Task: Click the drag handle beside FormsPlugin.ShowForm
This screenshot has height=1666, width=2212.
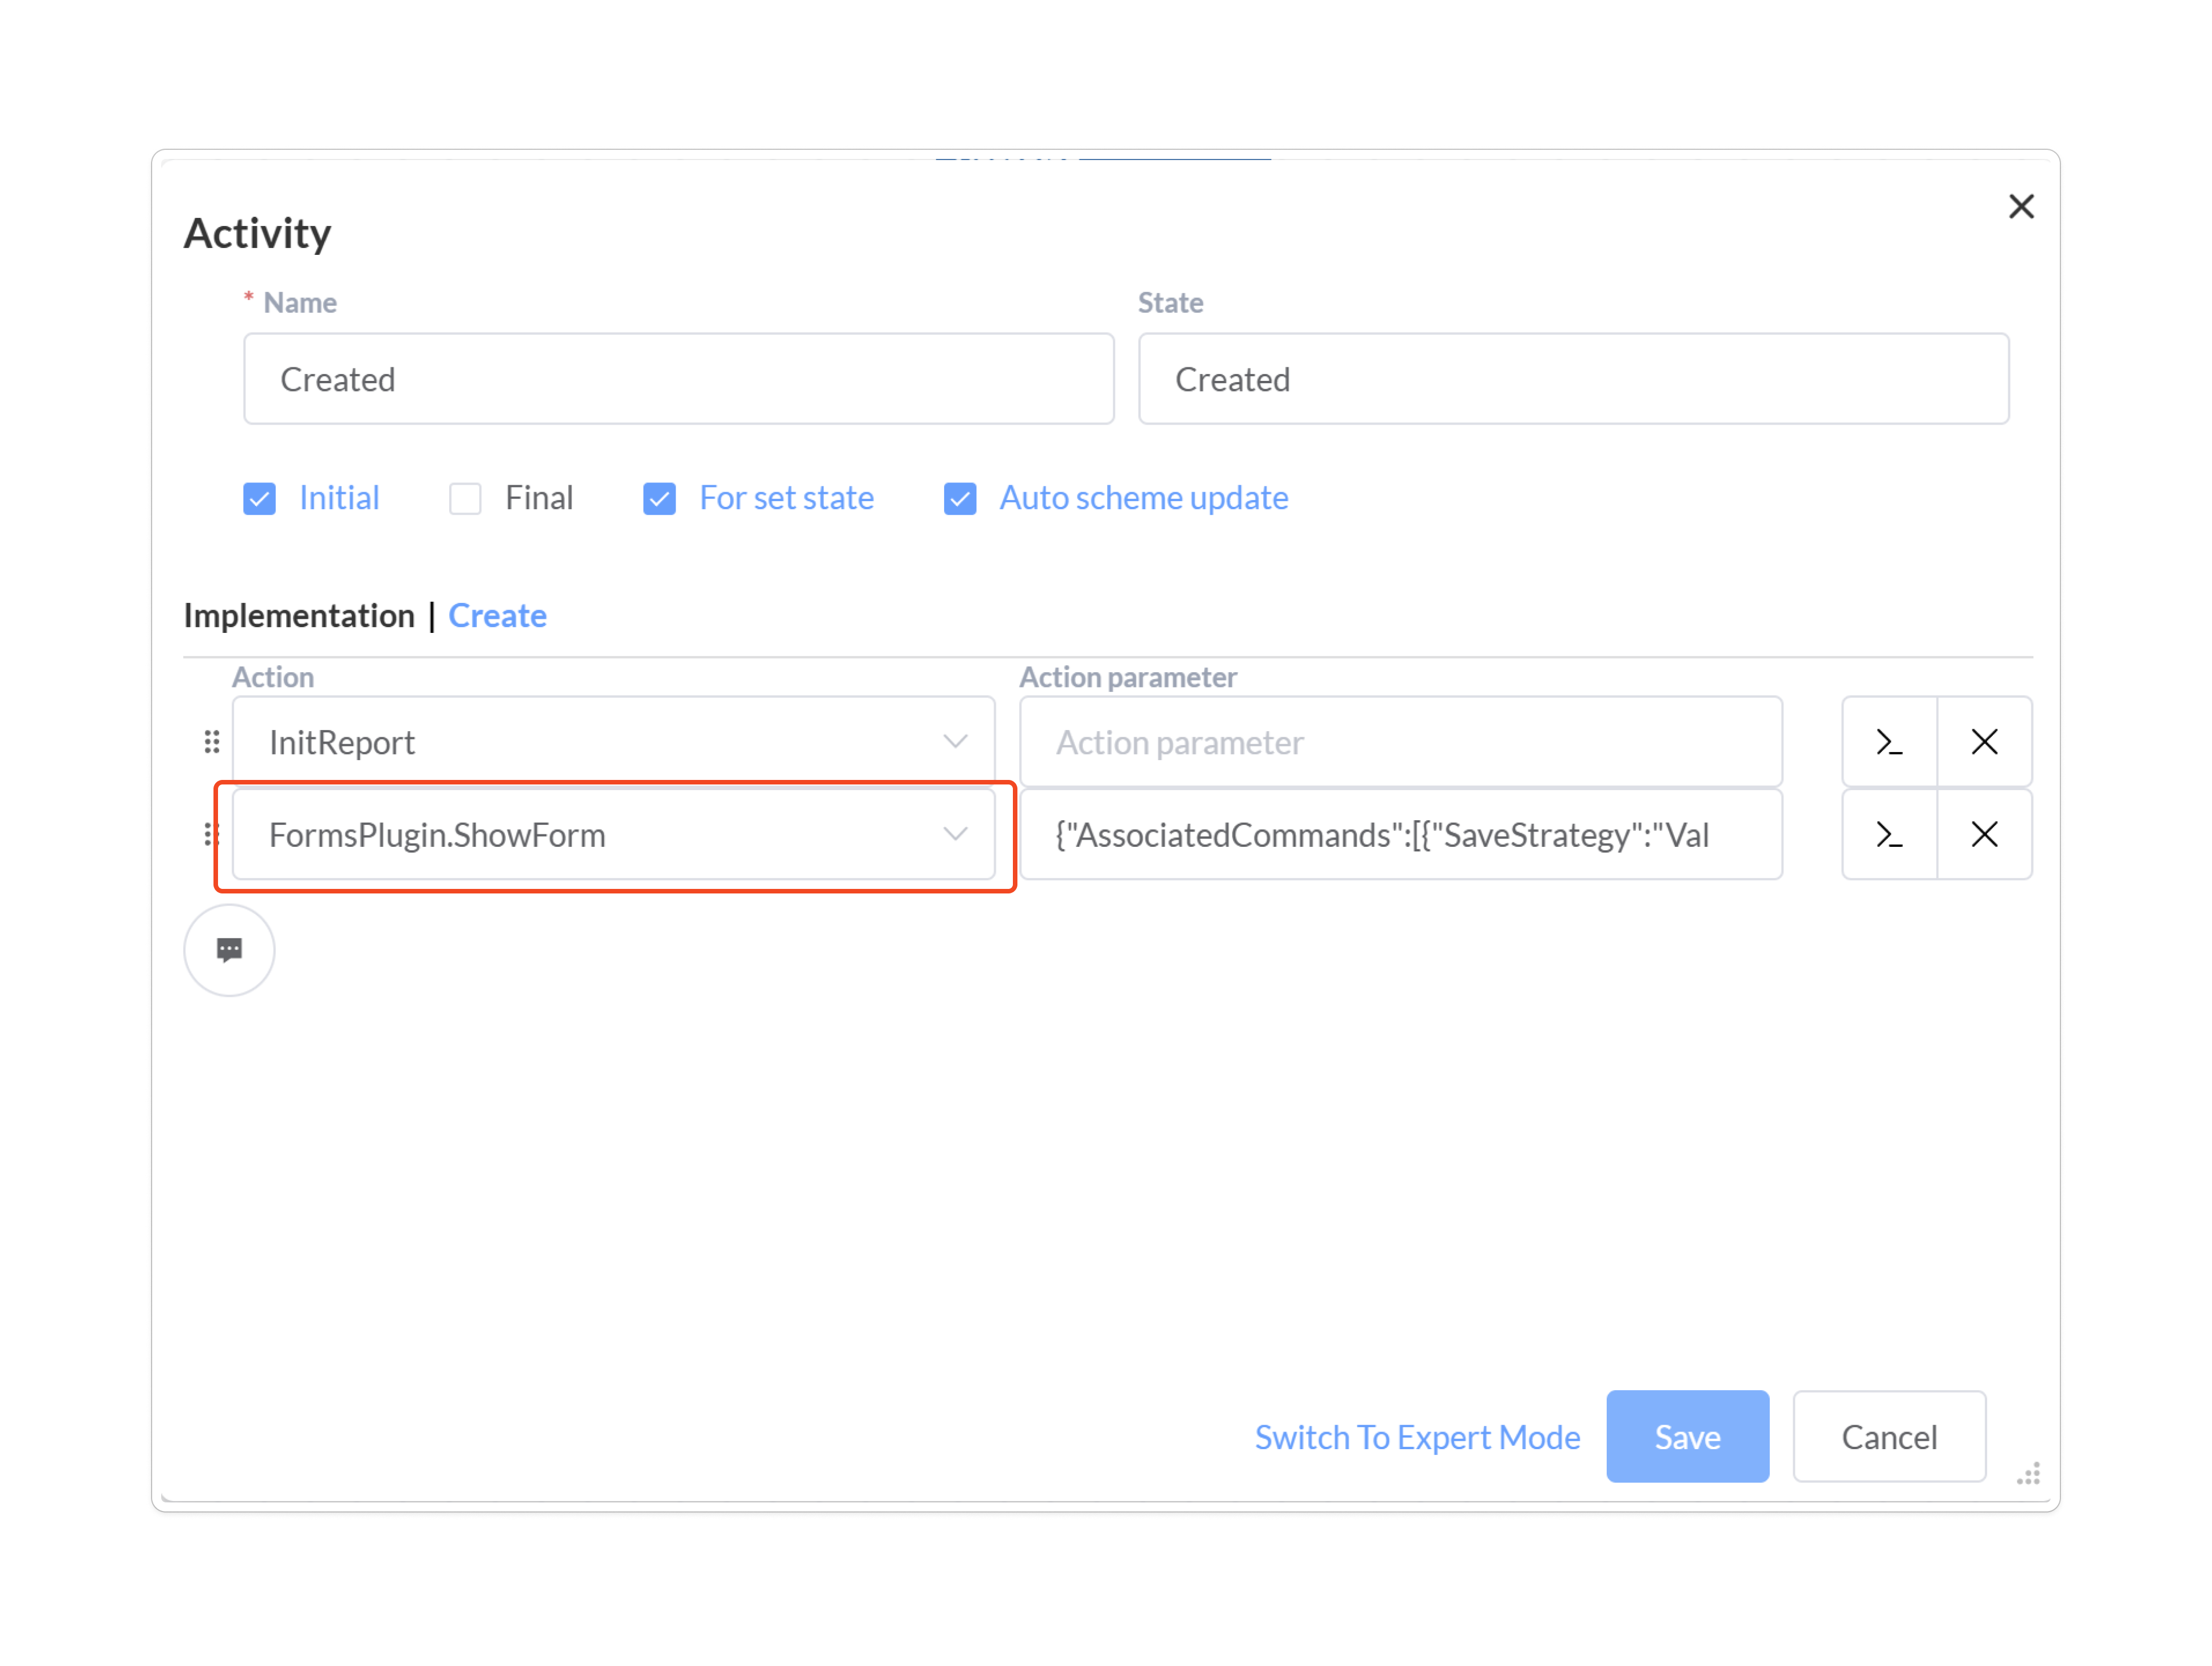Action: [210, 834]
